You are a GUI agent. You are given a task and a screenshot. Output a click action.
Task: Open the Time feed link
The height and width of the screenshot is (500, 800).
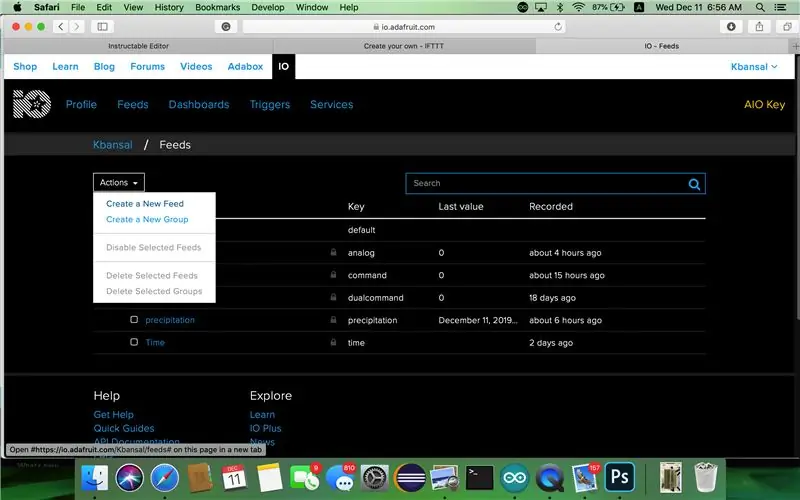pyautogui.click(x=155, y=342)
